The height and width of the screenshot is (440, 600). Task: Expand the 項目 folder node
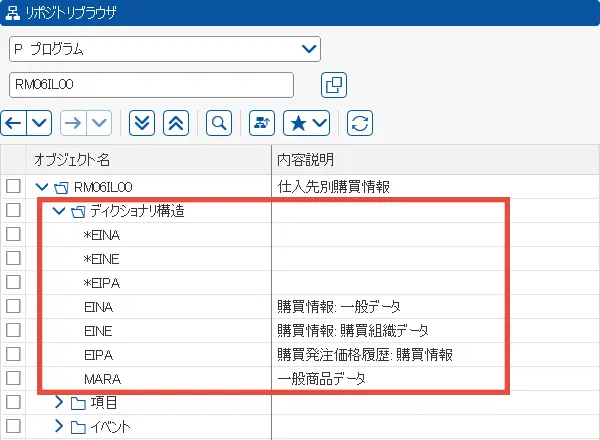point(58,402)
